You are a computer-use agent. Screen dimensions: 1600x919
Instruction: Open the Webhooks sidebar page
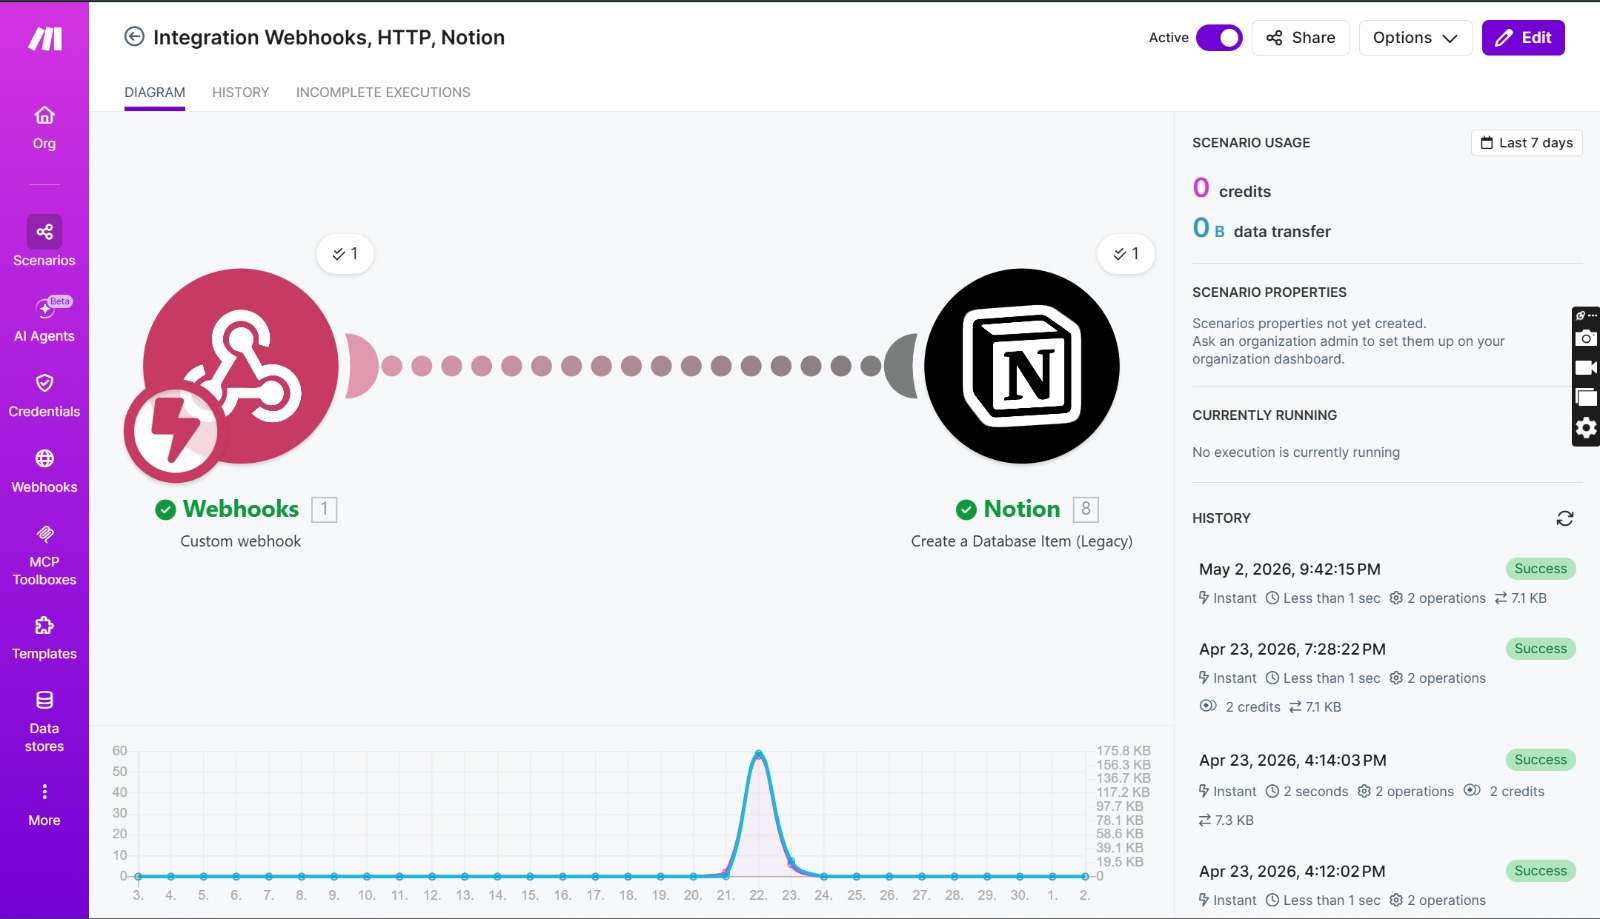pos(44,472)
